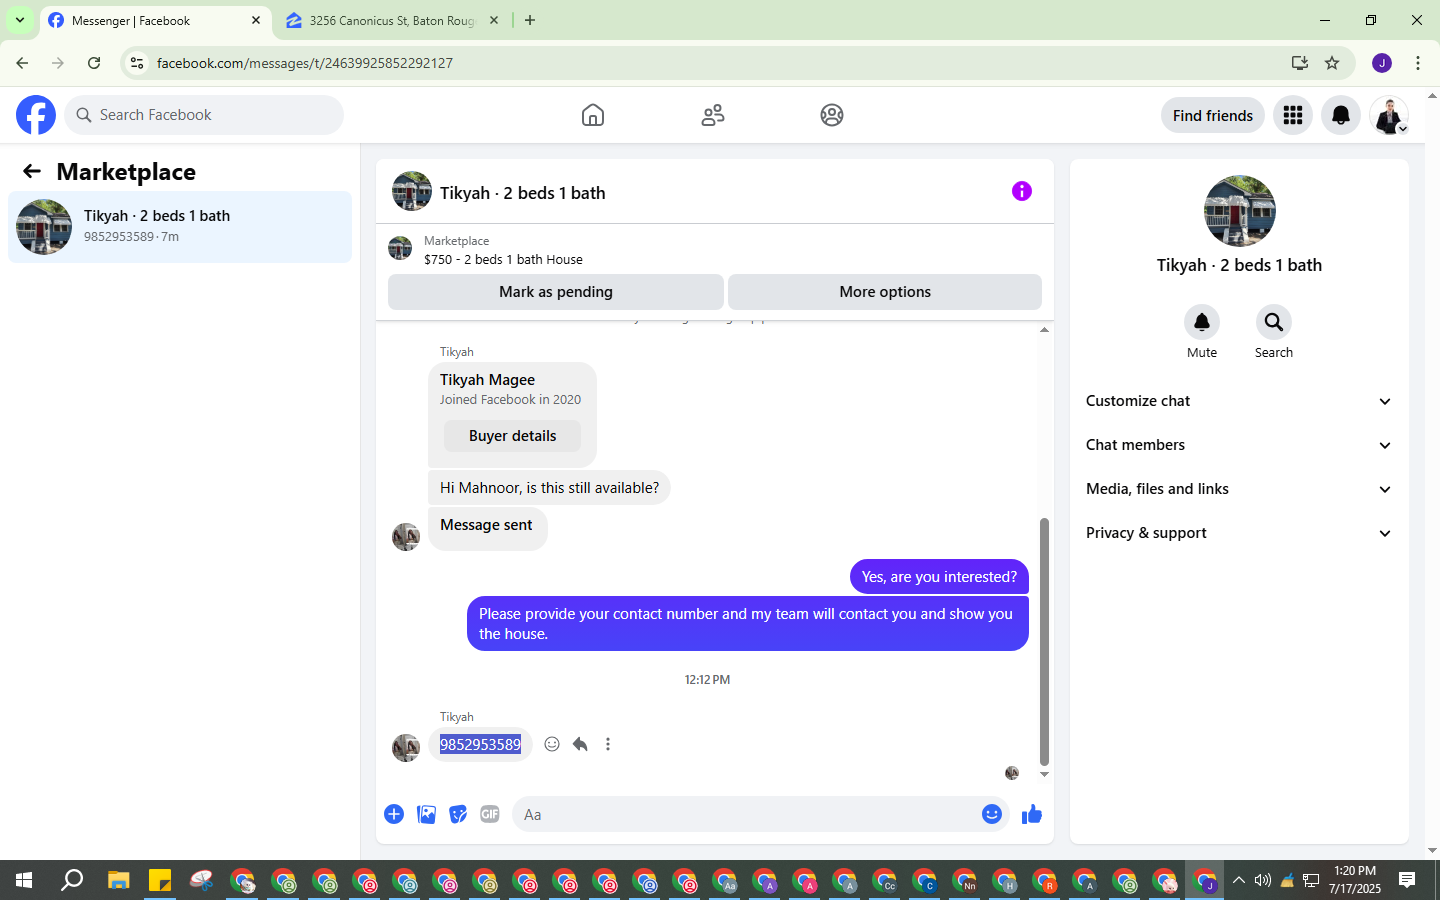1440x900 pixels.
Task: Click the chat scroll-down arrow
Action: point(1044,774)
